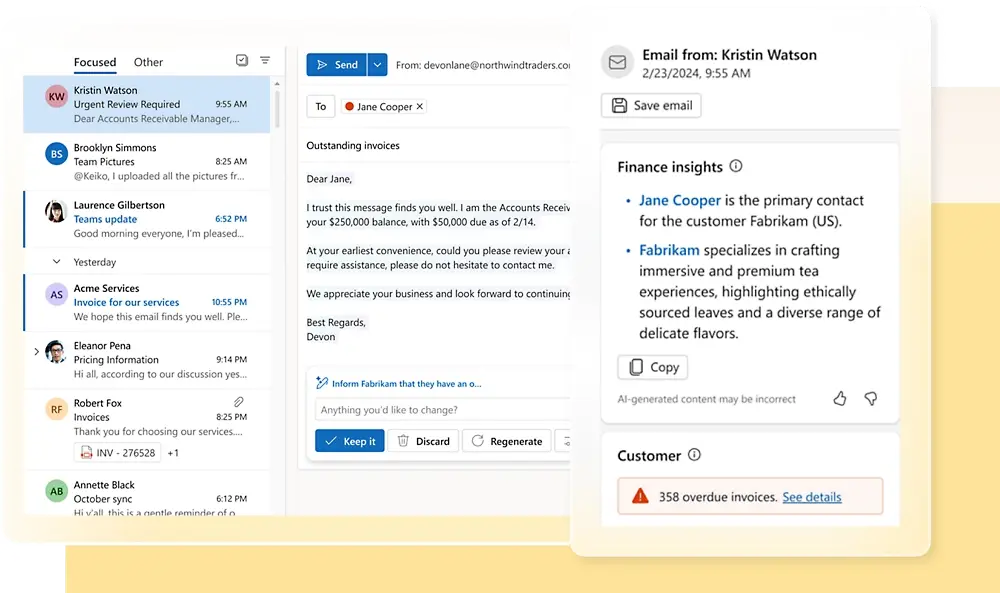Switch to the Other inbox tab
1000x593 pixels.
(x=148, y=62)
